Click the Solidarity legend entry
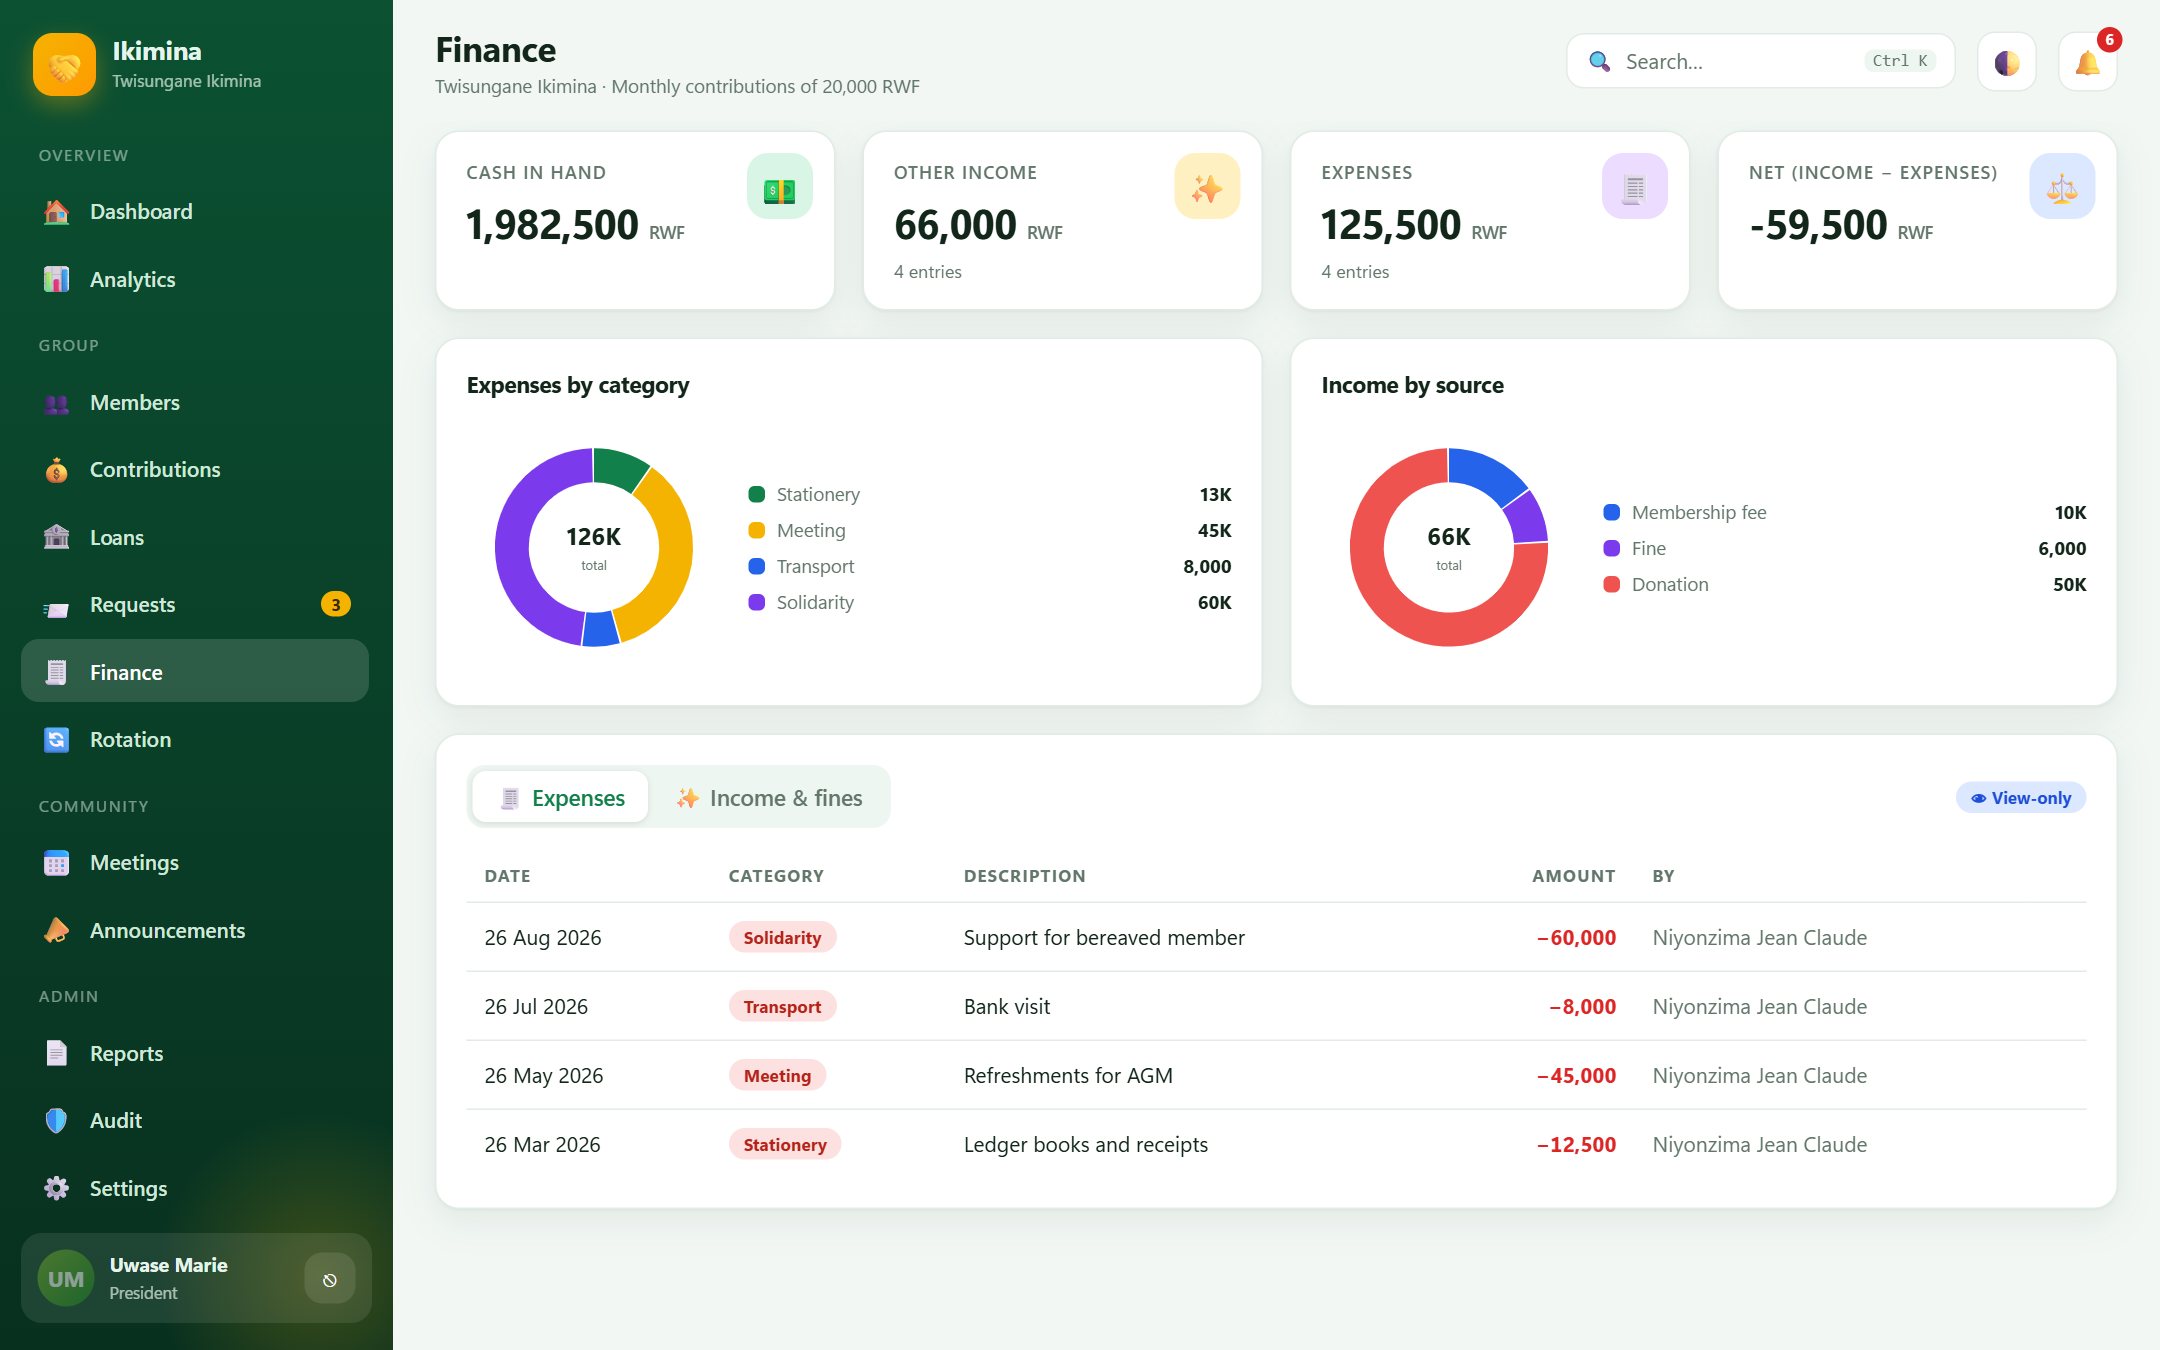Image resolution: width=2160 pixels, height=1350 pixels. tap(990, 602)
